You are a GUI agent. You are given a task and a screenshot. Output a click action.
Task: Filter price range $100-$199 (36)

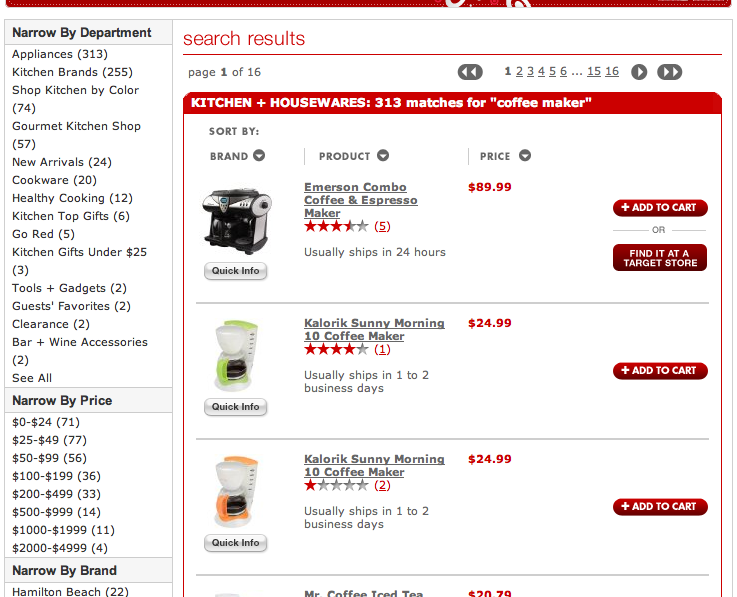(x=56, y=476)
